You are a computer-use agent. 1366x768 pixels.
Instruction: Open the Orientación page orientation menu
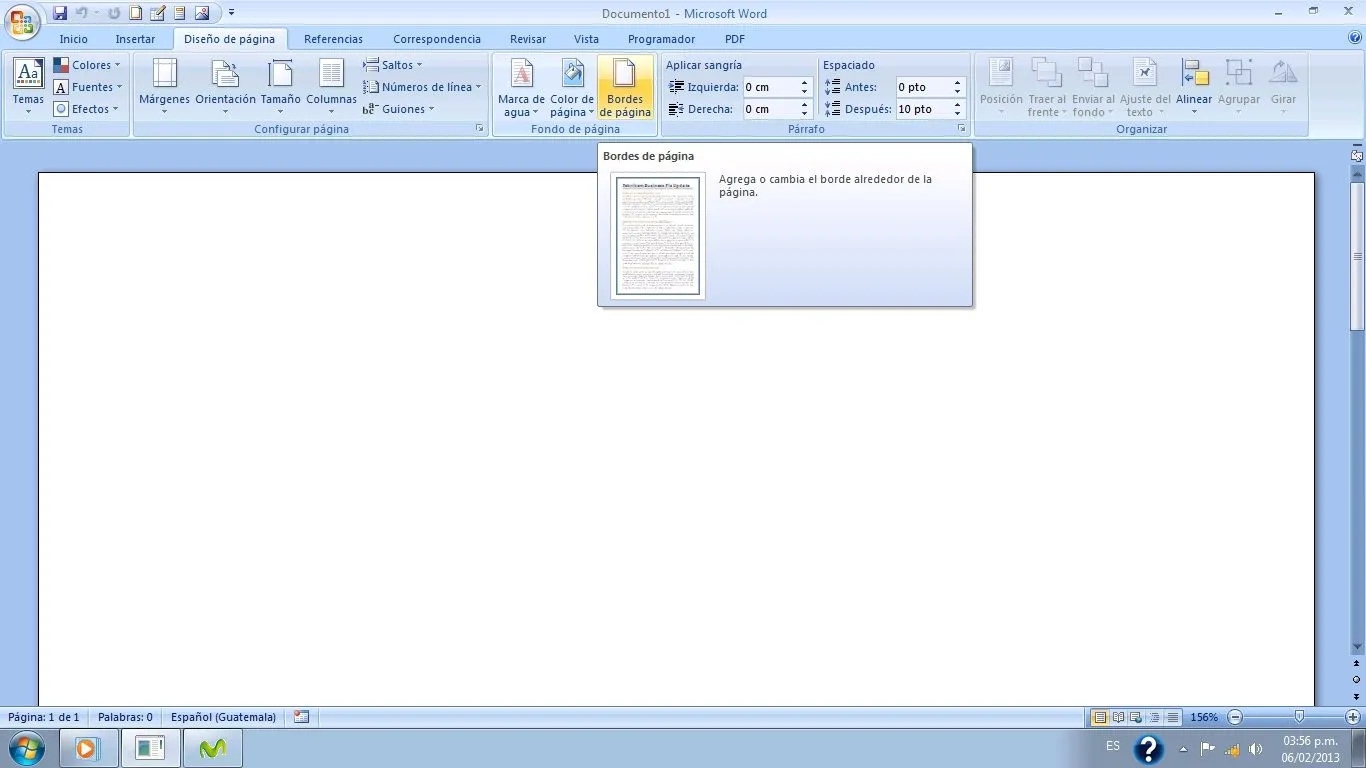pyautogui.click(x=225, y=87)
